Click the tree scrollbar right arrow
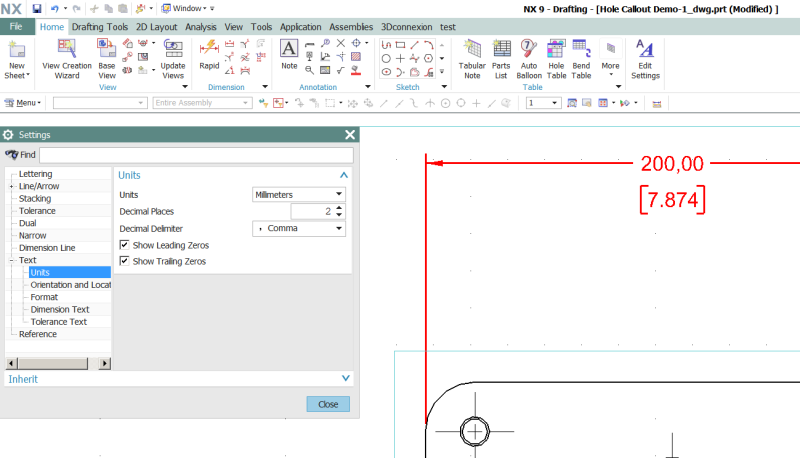This screenshot has height=458, width=800. (105, 364)
